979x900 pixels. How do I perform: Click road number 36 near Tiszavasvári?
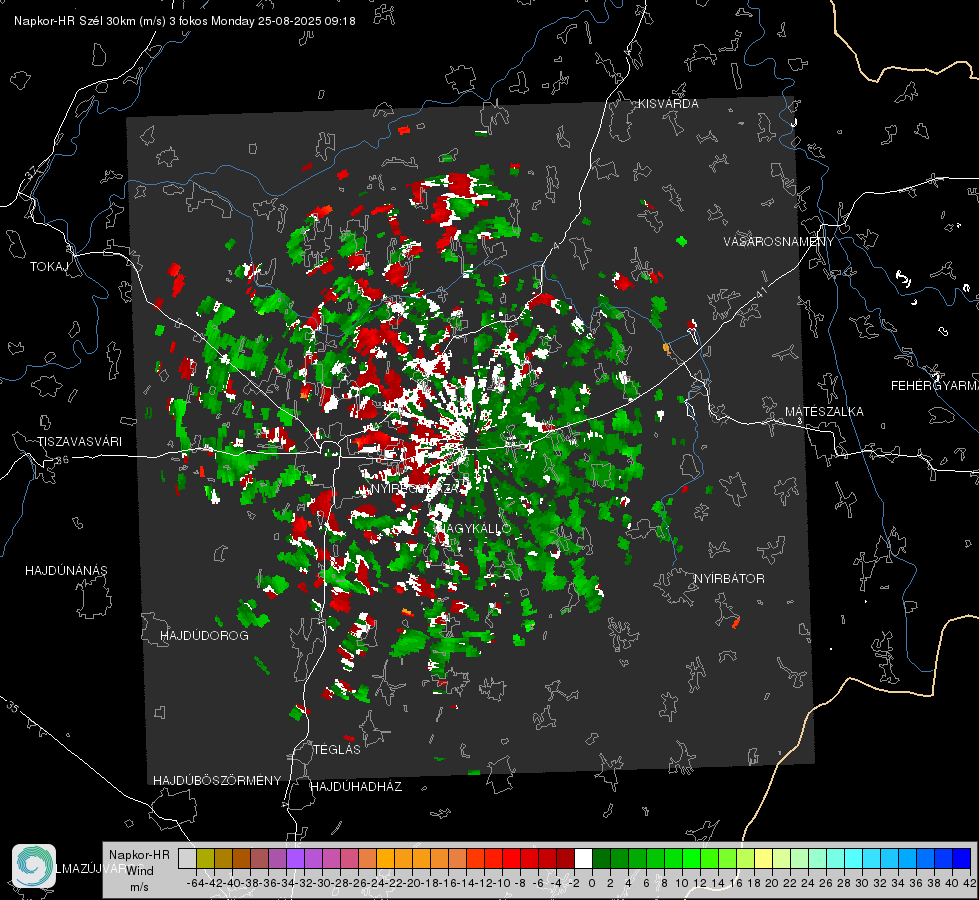62,460
